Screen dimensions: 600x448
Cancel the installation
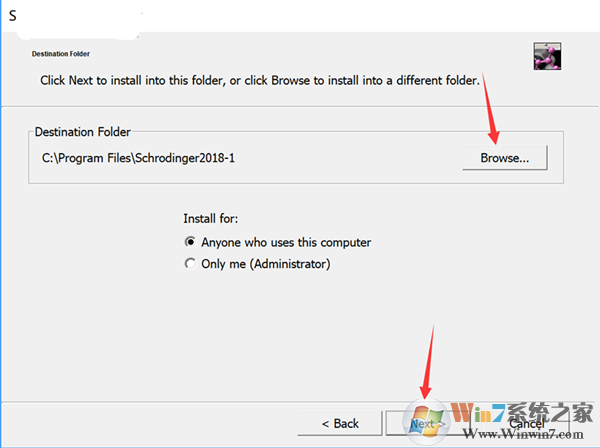(x=527, y=424)
